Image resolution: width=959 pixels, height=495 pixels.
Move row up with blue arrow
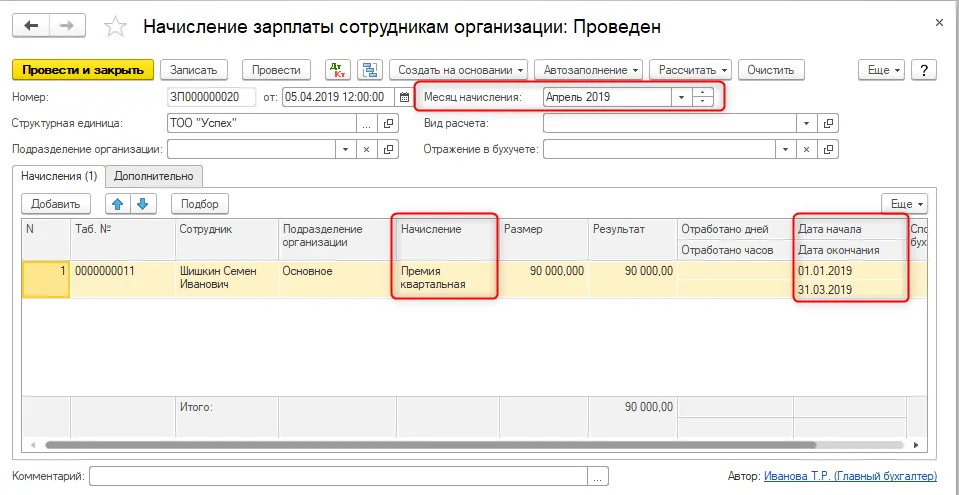[118, 204]
